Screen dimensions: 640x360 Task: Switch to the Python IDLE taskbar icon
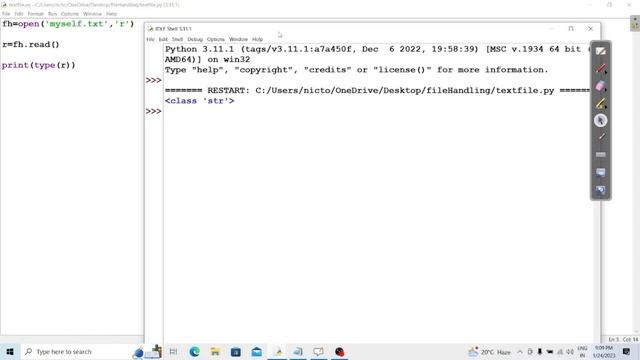click(x=278, y=351)
